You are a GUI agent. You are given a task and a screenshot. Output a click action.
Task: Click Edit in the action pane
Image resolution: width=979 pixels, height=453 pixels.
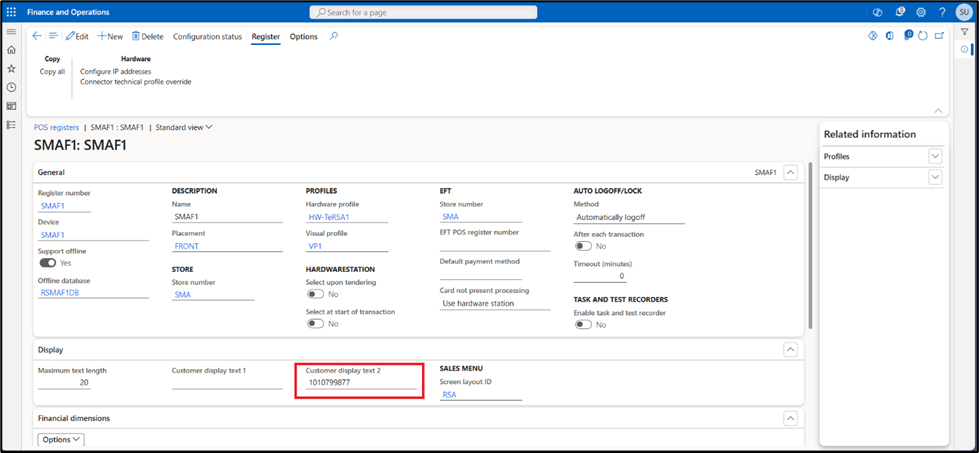tap(77, 36)
